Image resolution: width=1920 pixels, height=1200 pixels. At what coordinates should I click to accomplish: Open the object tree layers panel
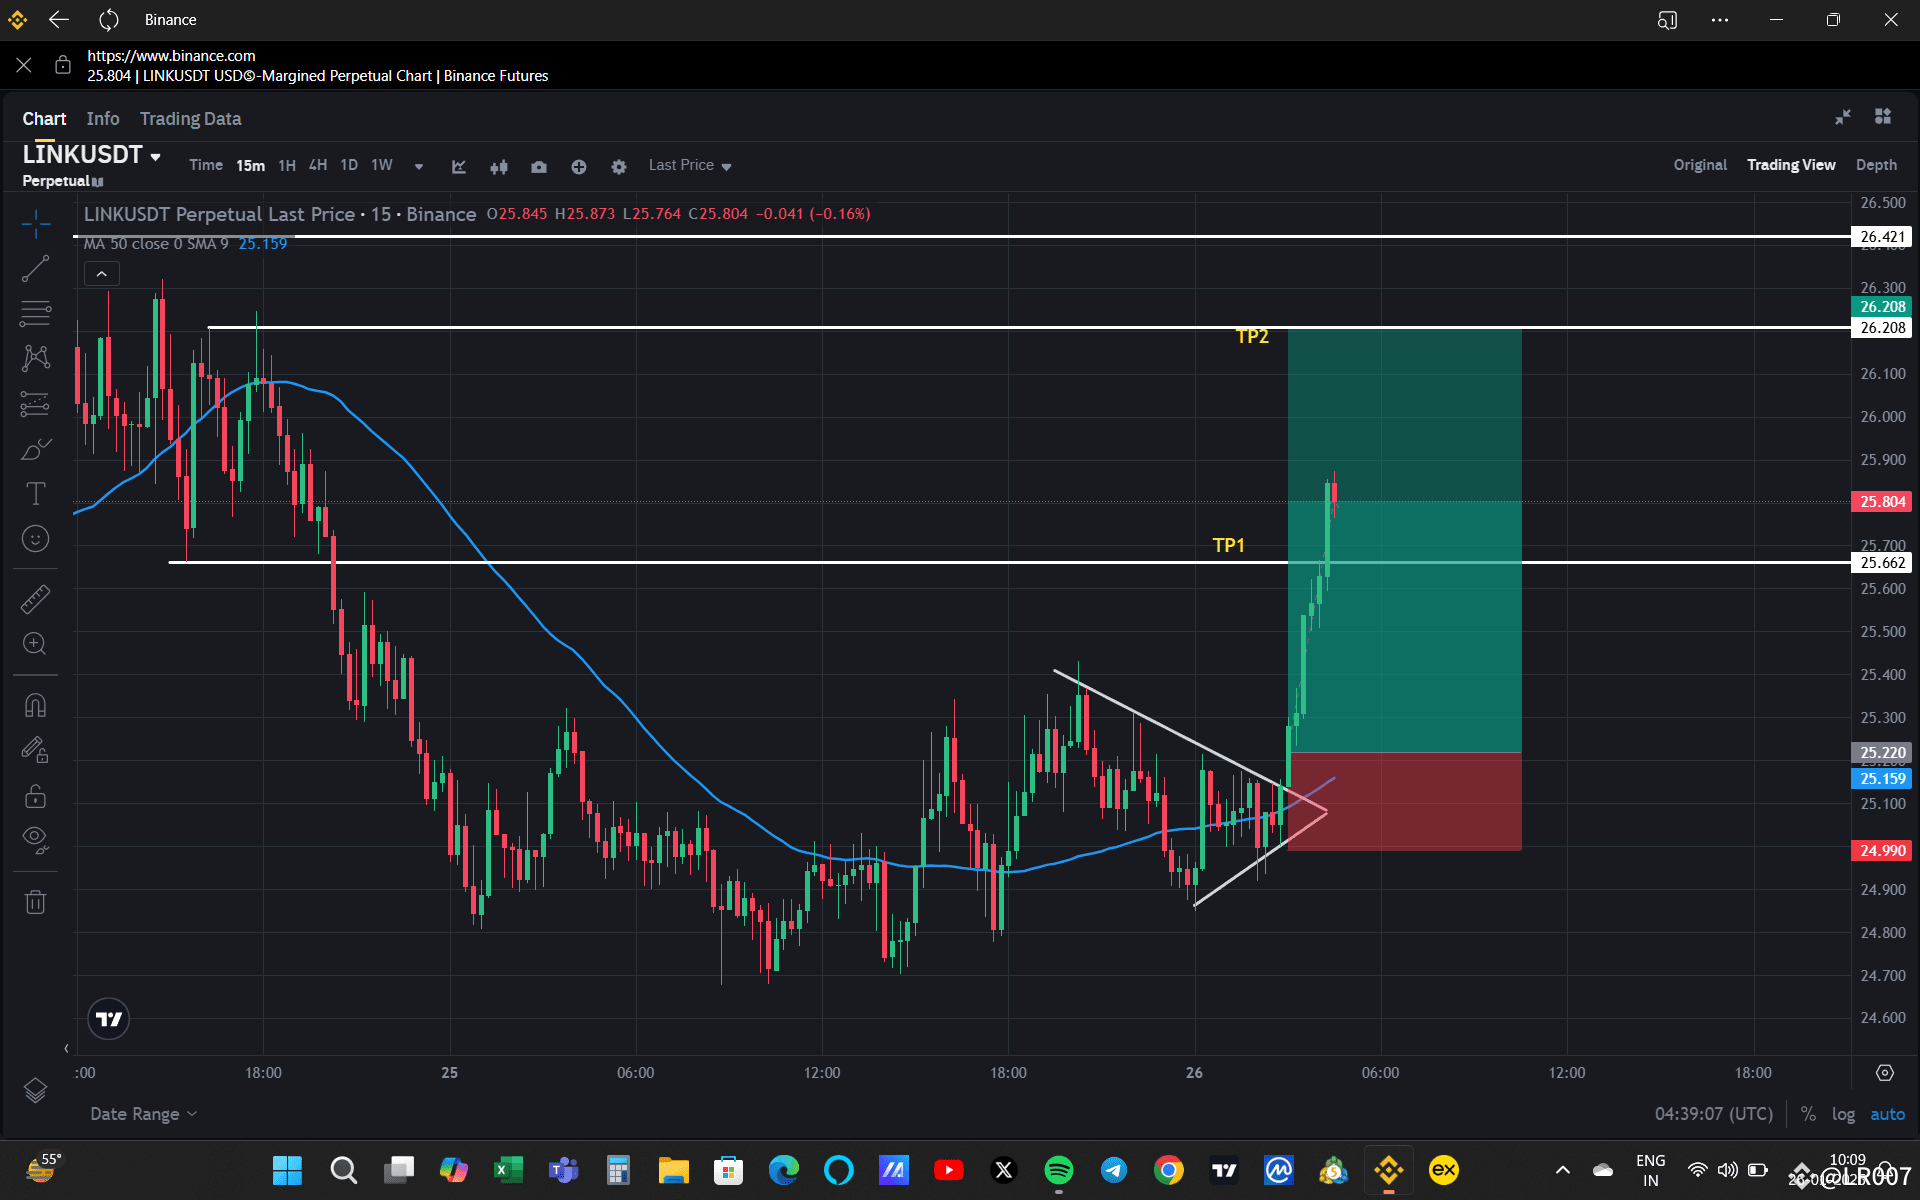[36, 1090]
